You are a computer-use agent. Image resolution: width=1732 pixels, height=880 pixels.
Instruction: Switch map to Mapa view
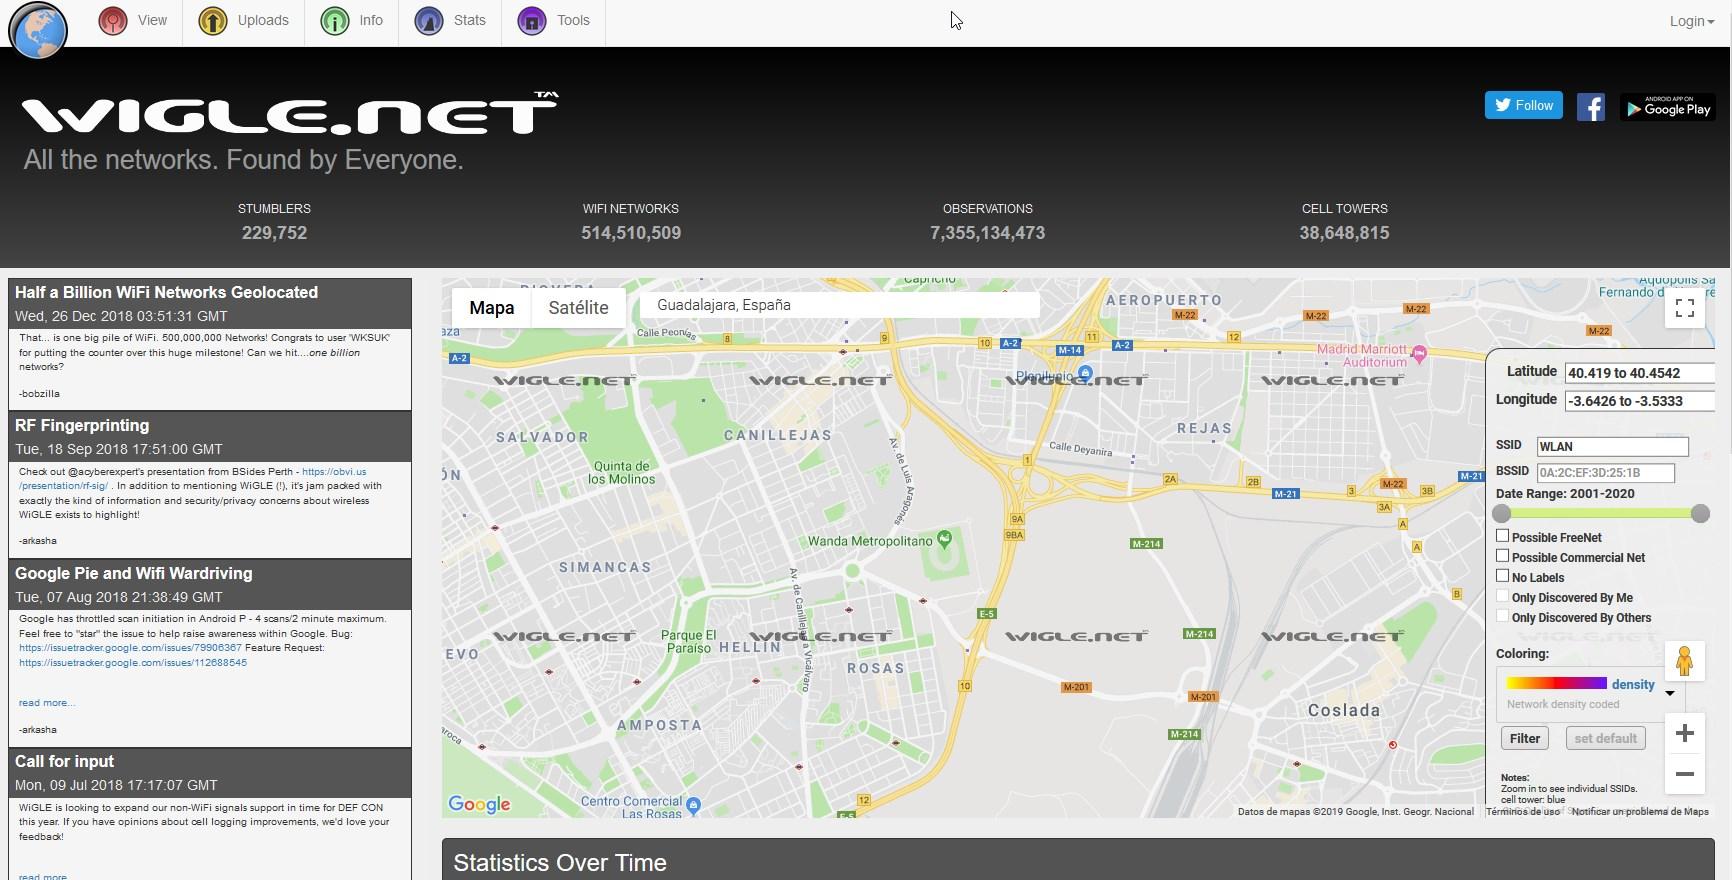[x=492, y=308]
